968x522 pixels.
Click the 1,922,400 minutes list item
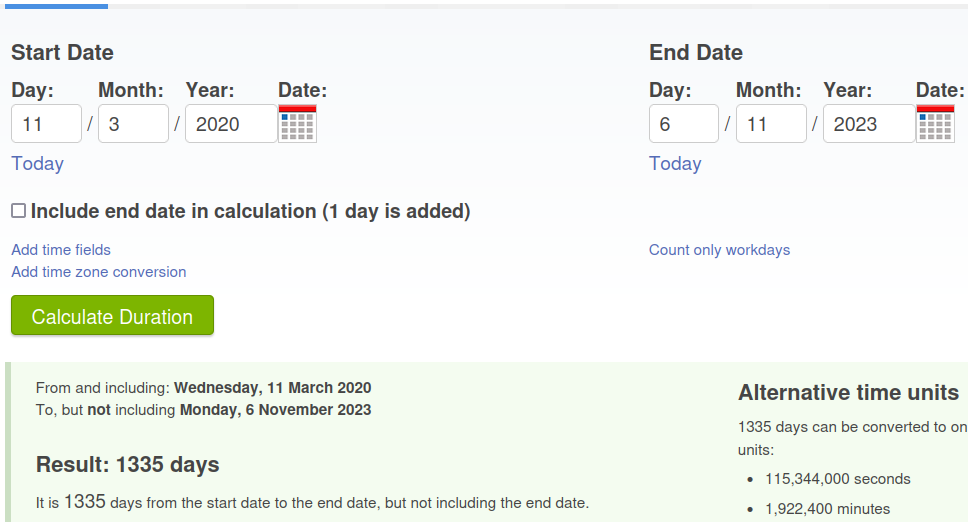(827, 509)
